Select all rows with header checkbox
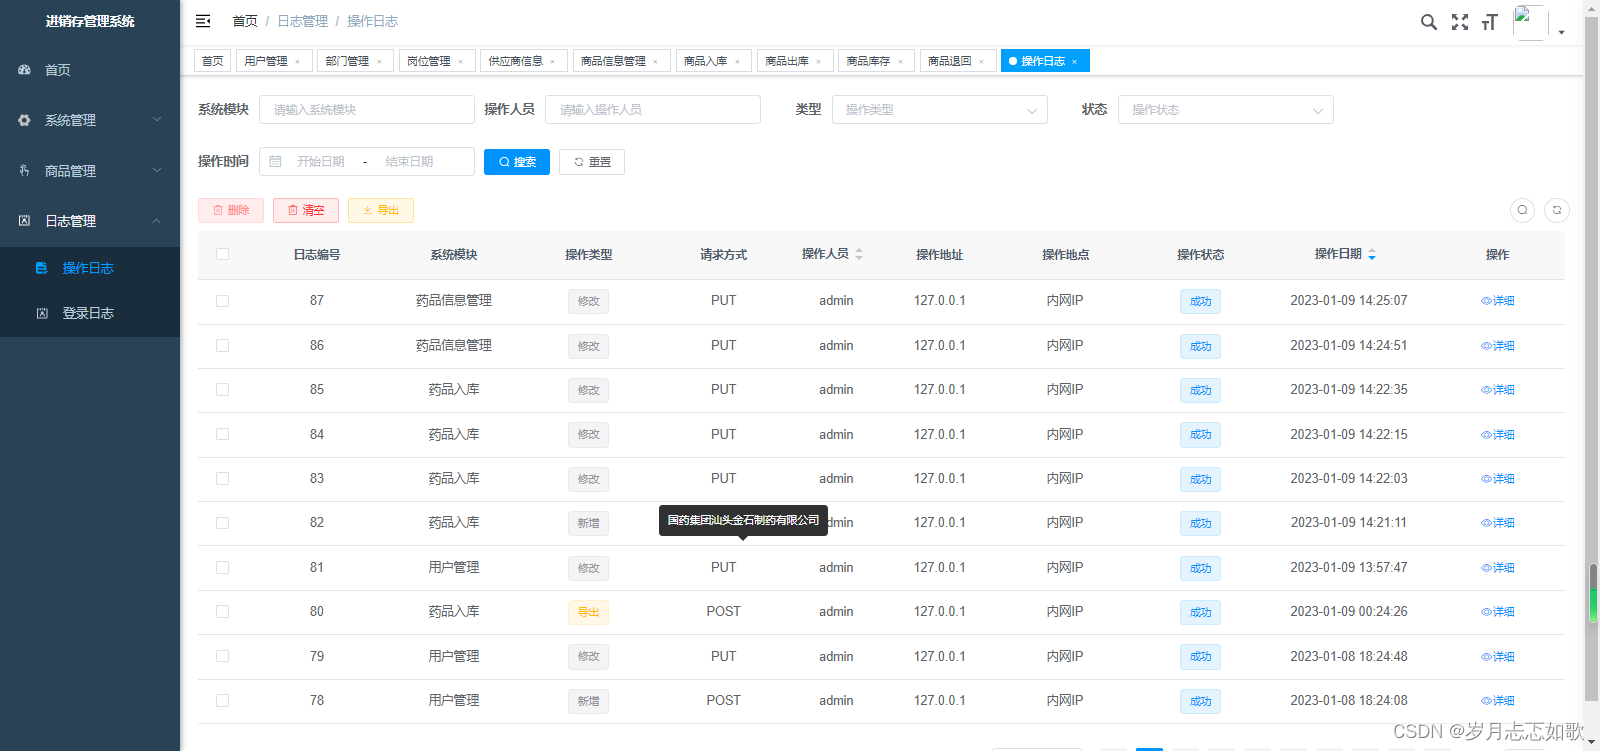This screenshot has height=751, width=1600. coord(222,254)
